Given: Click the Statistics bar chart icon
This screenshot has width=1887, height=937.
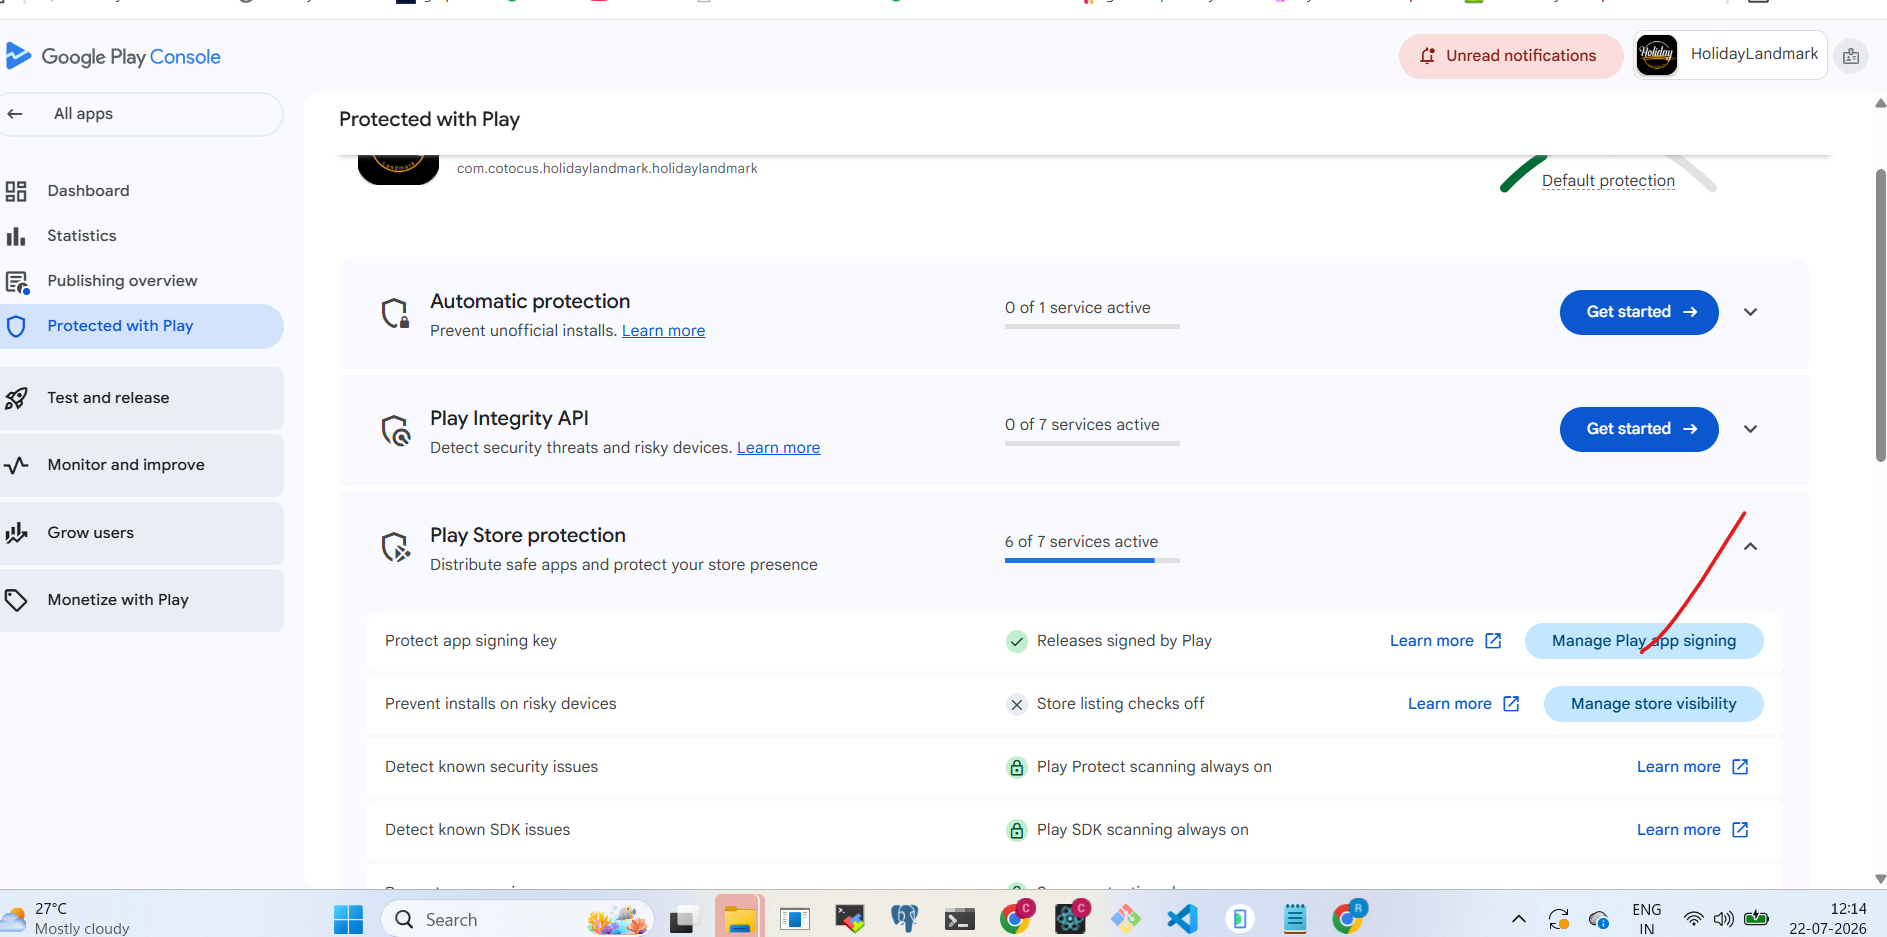Looking at the screenshot, I should coord(16,236).
